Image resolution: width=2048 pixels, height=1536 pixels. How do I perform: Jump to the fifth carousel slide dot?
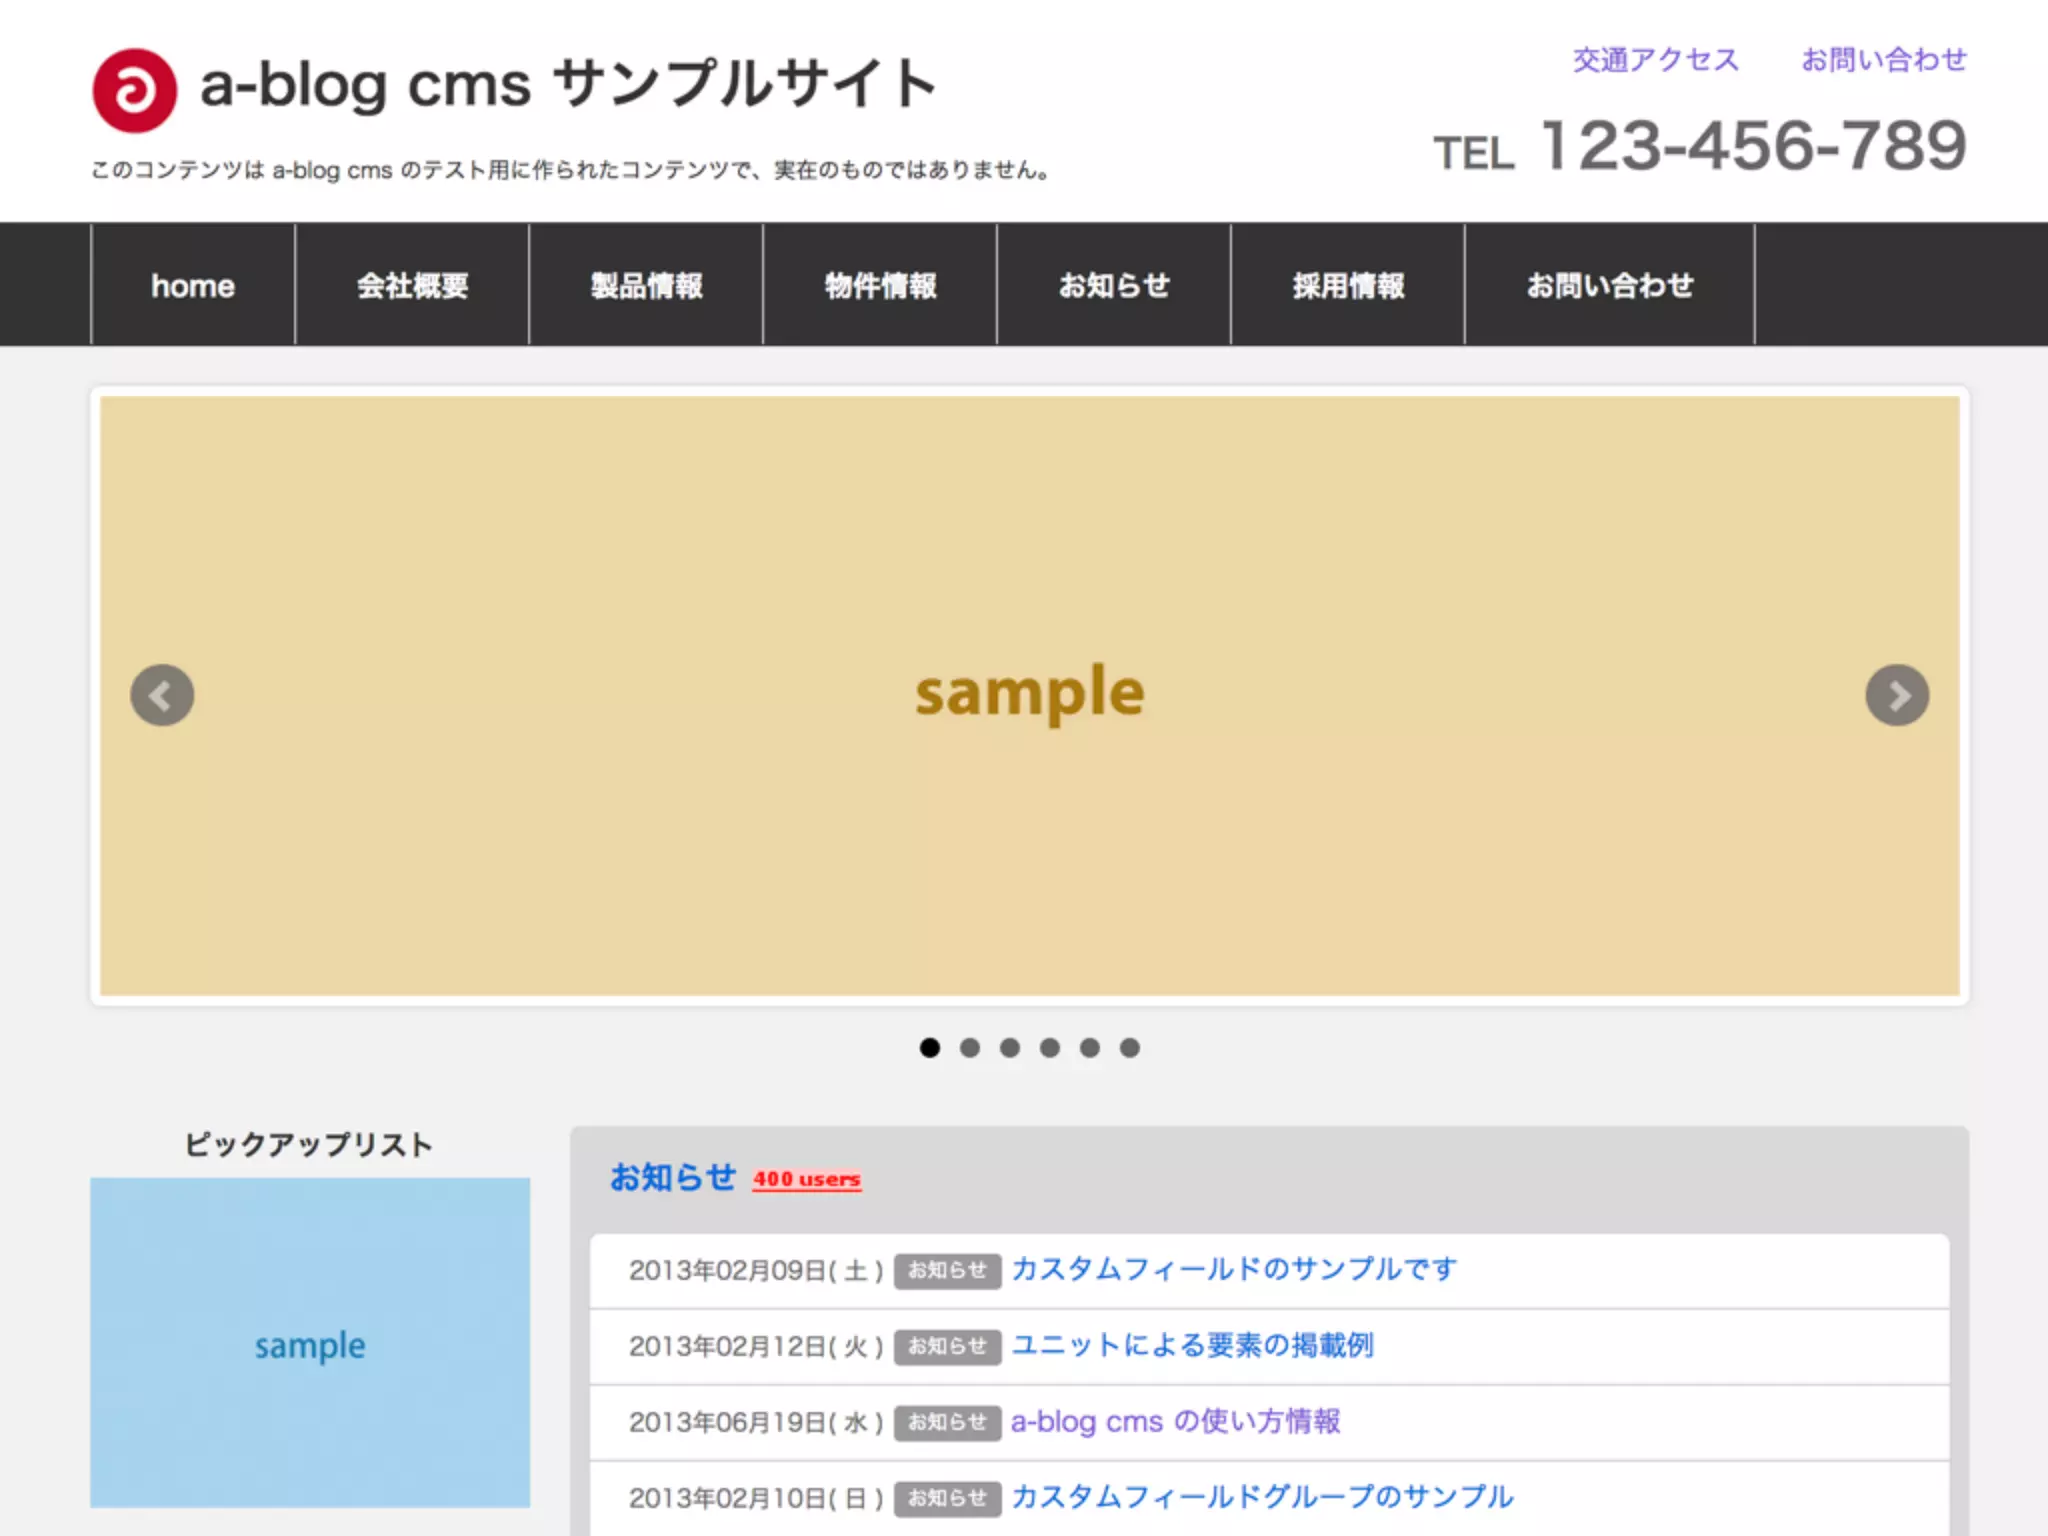1090,1047
